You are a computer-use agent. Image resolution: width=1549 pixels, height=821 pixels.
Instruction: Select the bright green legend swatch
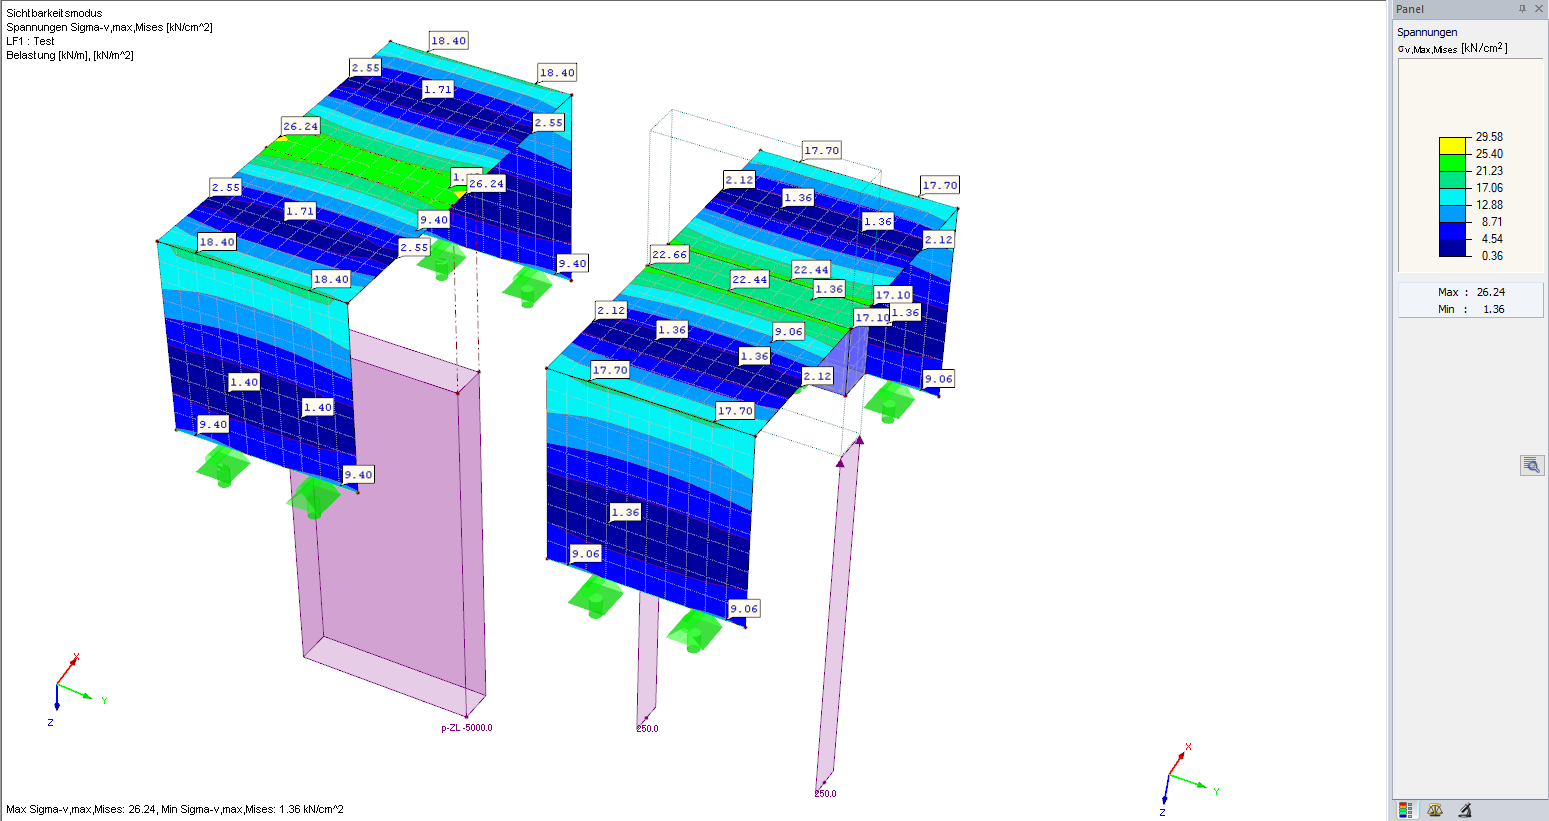point(1452,163)
